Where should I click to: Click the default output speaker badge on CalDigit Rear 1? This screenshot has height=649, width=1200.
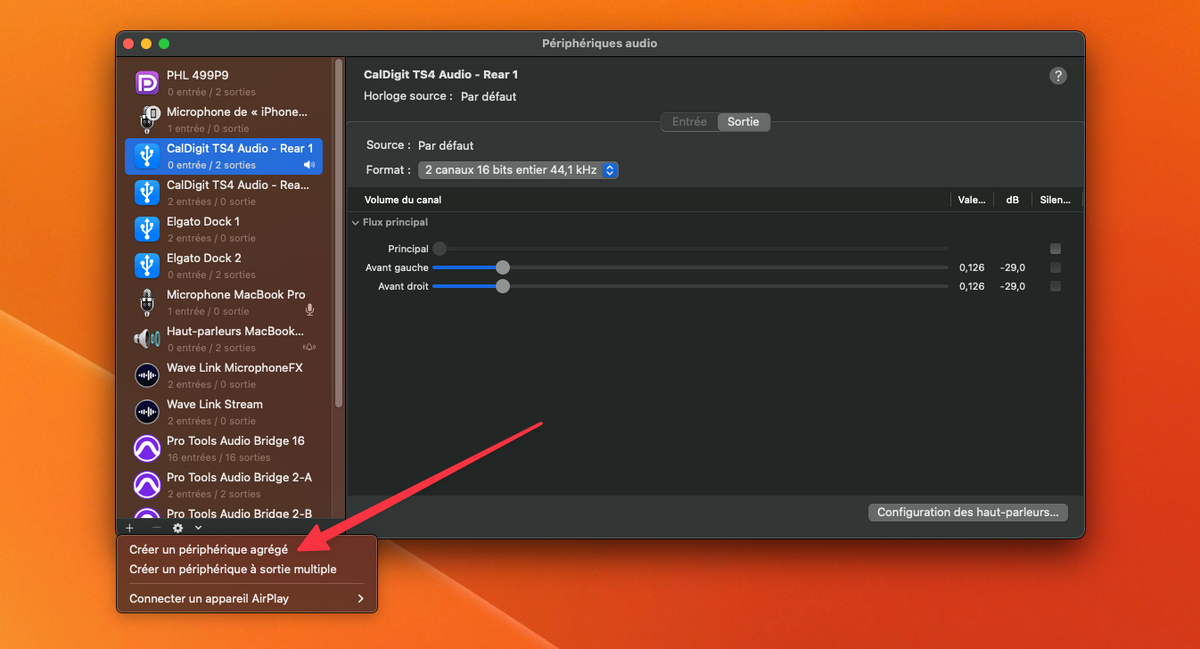click(309, 165)
